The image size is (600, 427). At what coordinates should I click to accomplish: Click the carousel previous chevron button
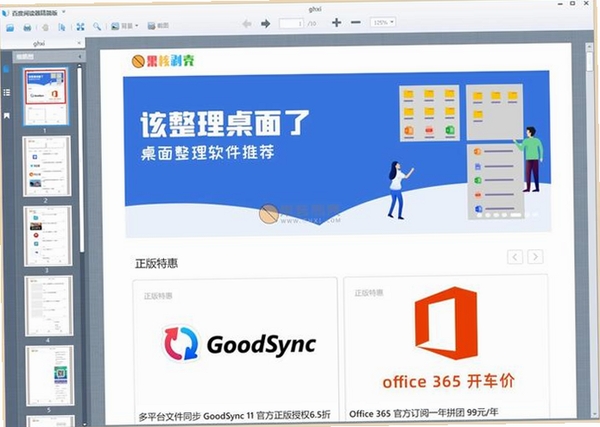pyautogui.click(x=515, y=257)
